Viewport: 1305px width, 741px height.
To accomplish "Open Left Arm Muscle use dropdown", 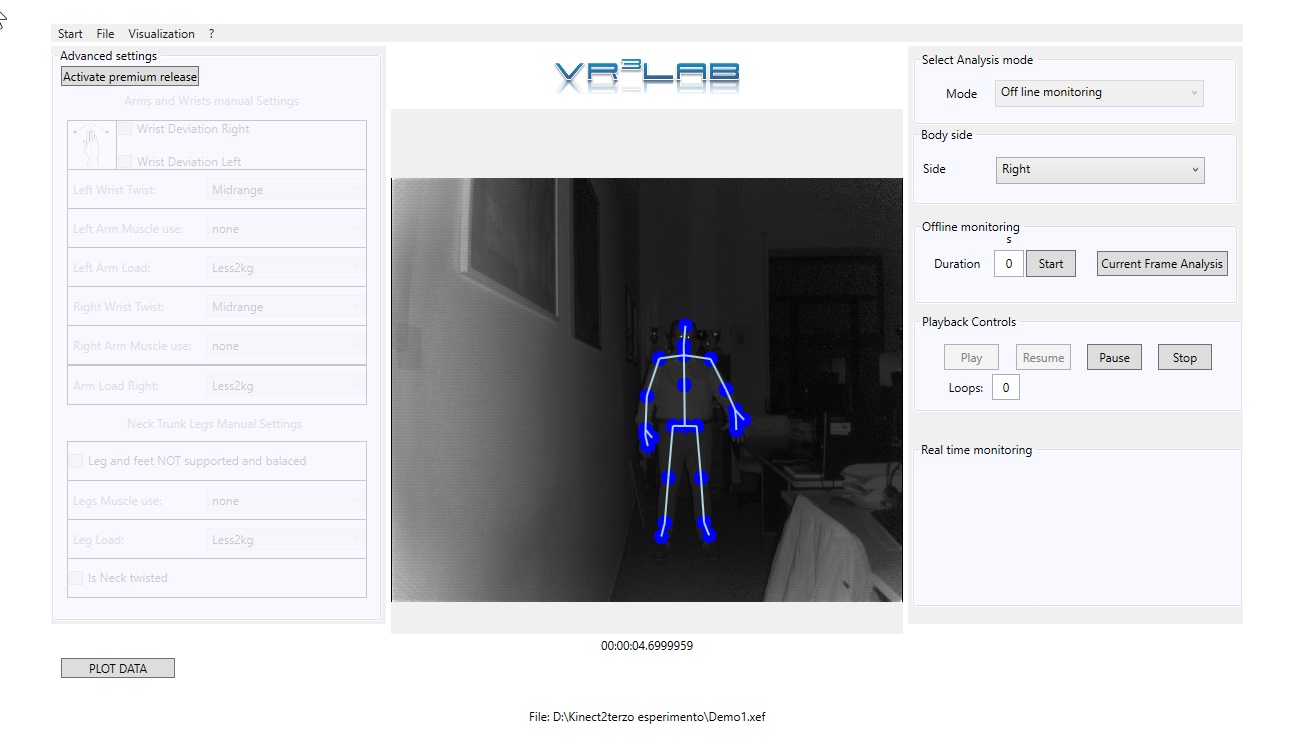I will pos(285,229).
